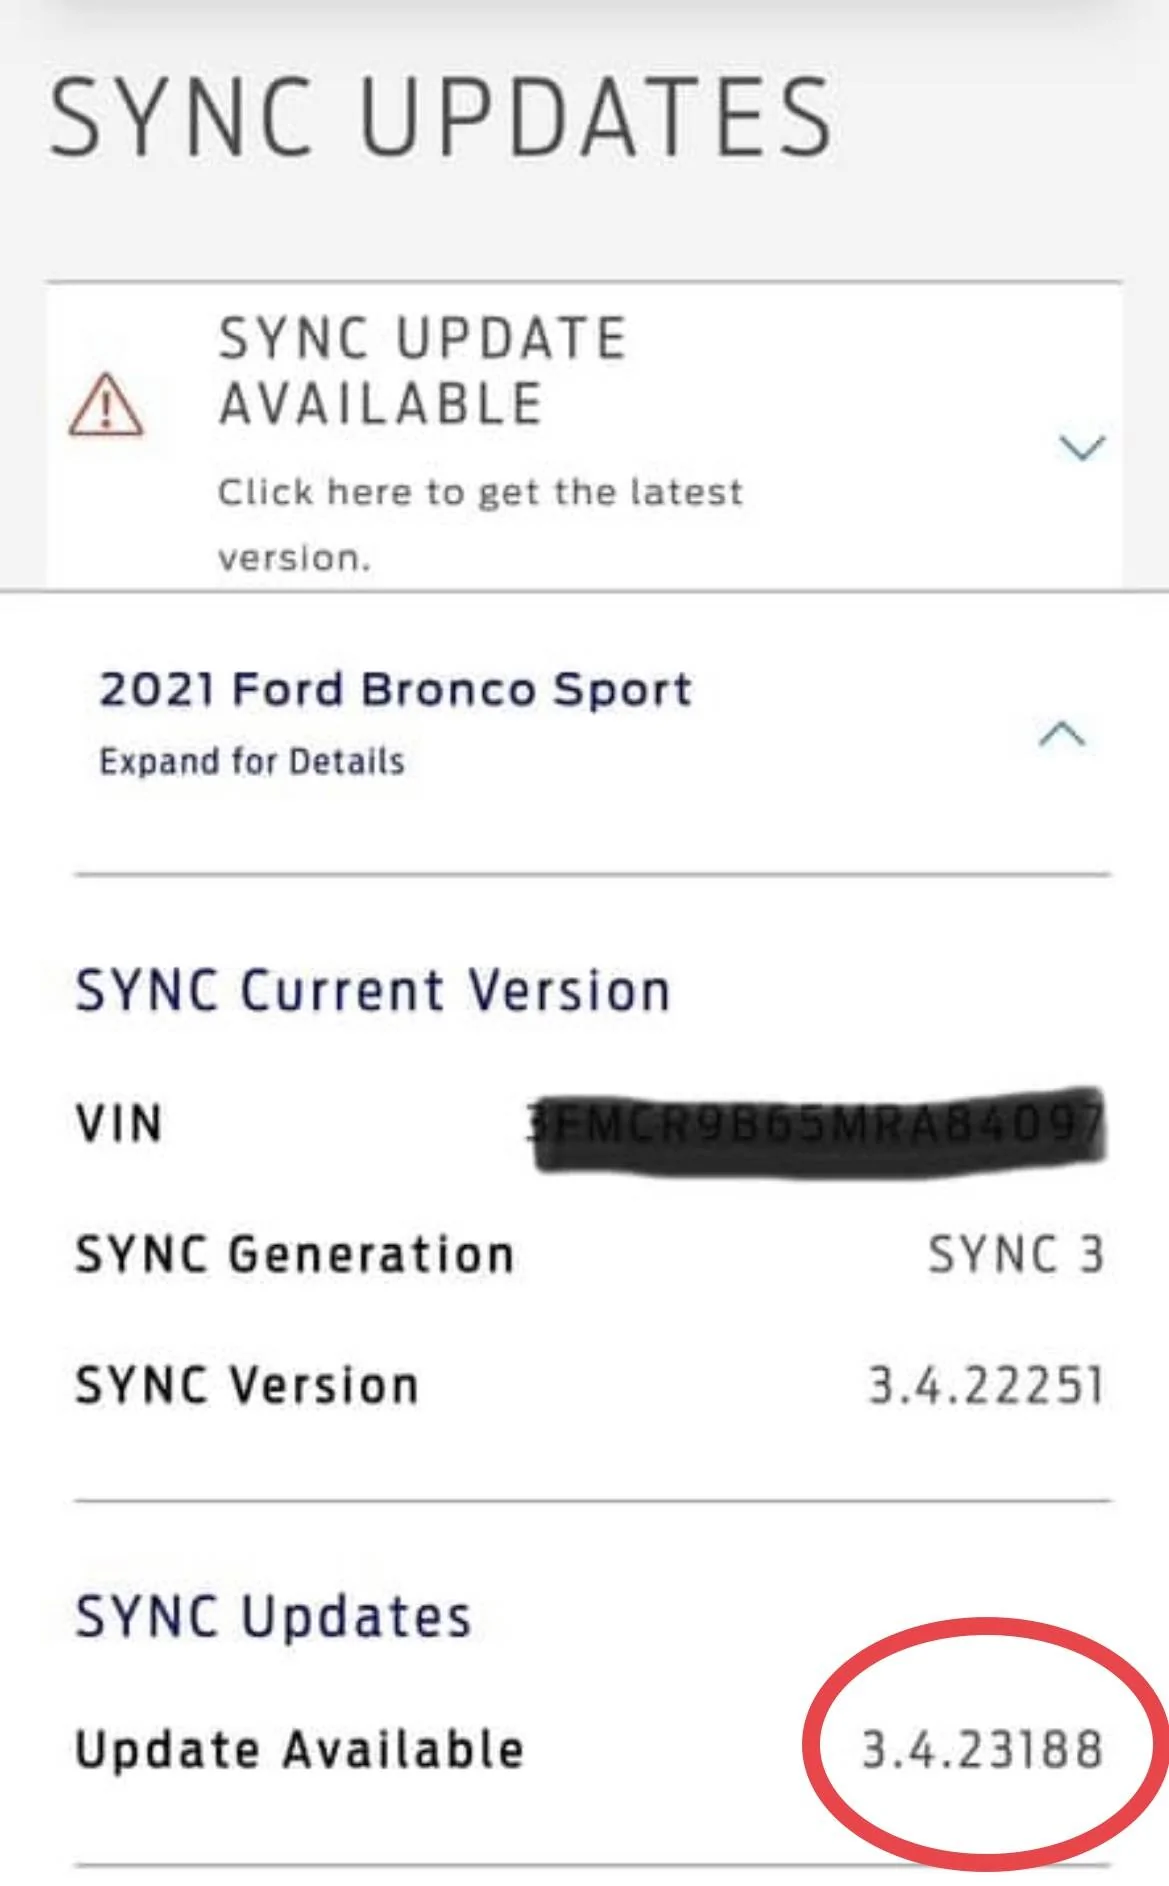Screen dimensions: 1169x1886
Task: Click the SYNC Current Version section heading
Action: pos(373,991)
